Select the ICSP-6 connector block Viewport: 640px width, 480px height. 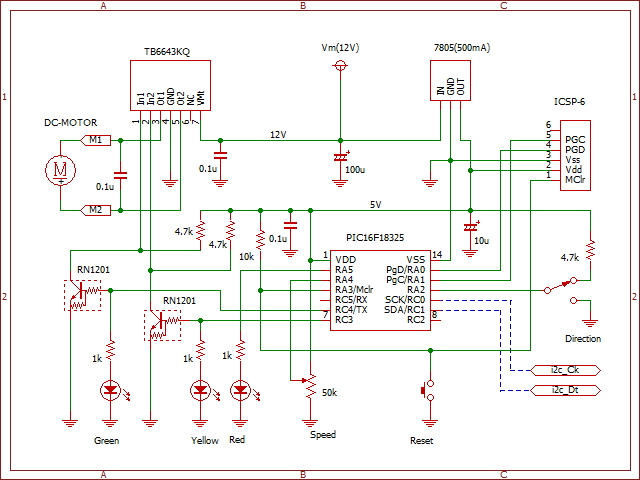pos(575,156)
